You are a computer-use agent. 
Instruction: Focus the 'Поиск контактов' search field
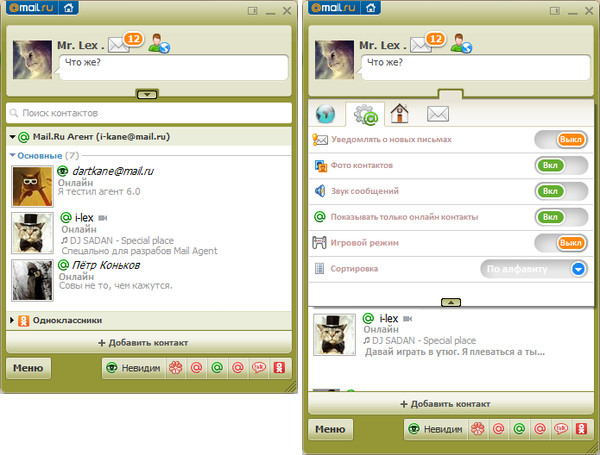(x=149, y=113)
